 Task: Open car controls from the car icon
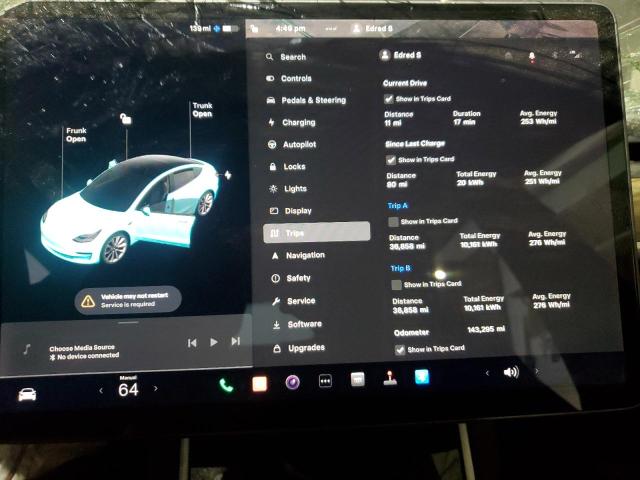(27, 394)
